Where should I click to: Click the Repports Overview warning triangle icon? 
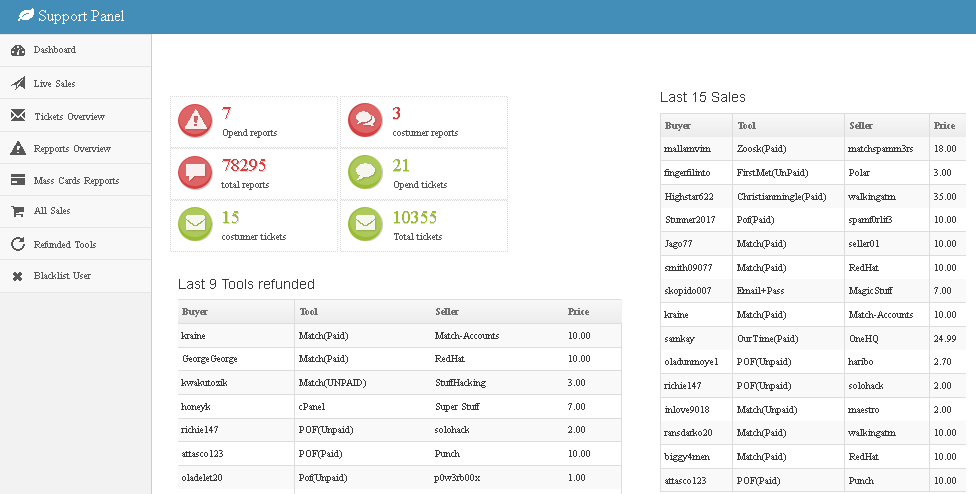point(17,149)
